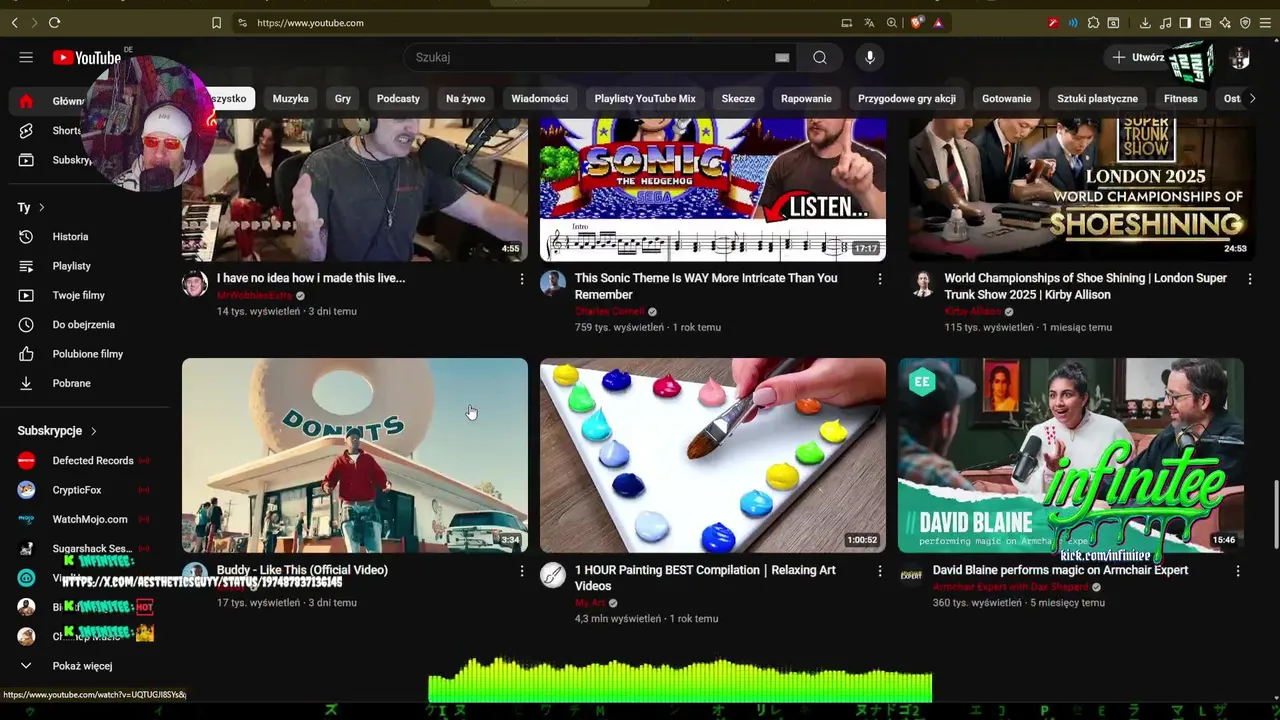Start voice search with microphone icon
This screenshot has height=720, width=1280.
coord(870,57)
